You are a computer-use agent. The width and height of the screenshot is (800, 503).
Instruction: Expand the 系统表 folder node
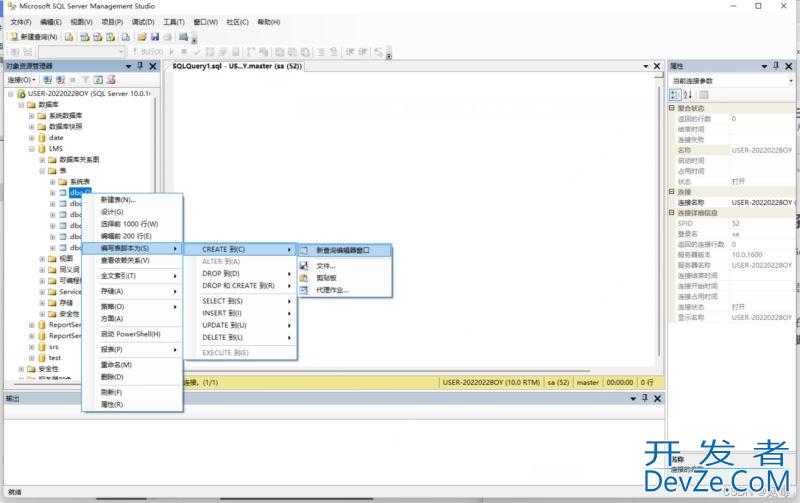coord(53,182)
